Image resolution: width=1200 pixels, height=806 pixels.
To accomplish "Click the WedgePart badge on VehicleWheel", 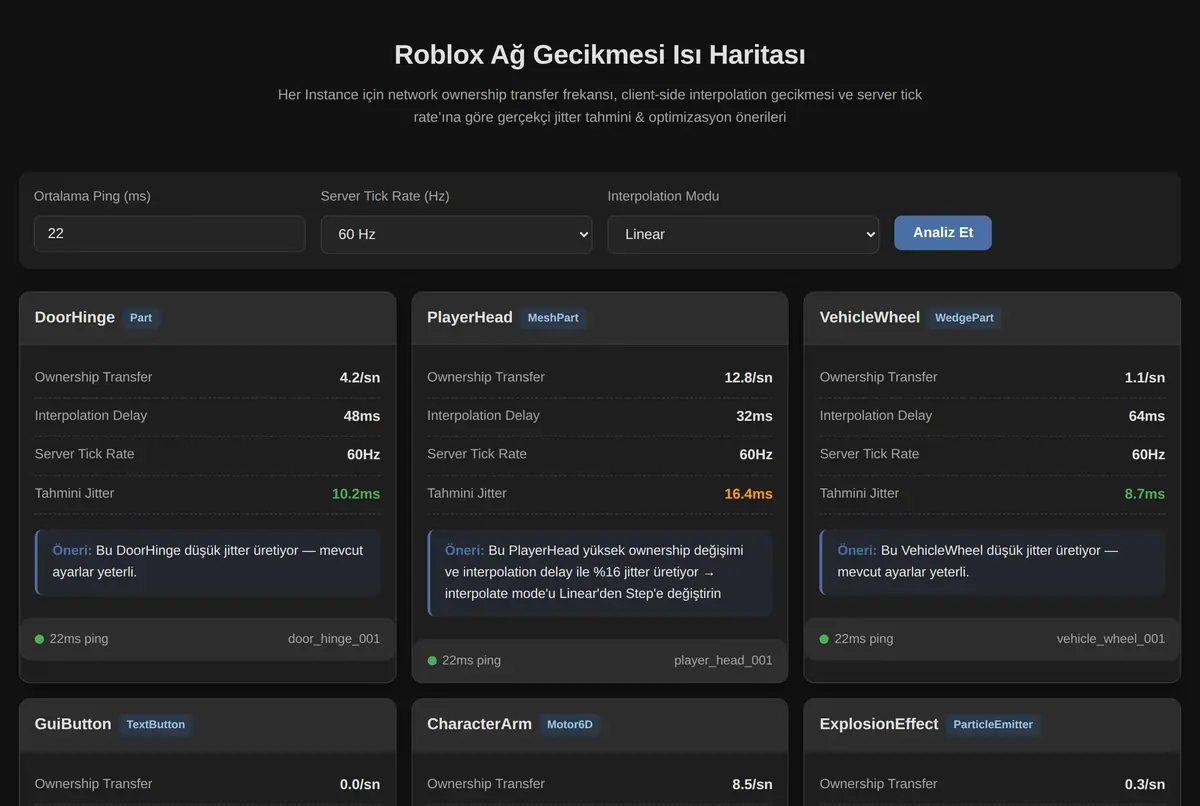I will coord(964,318).
